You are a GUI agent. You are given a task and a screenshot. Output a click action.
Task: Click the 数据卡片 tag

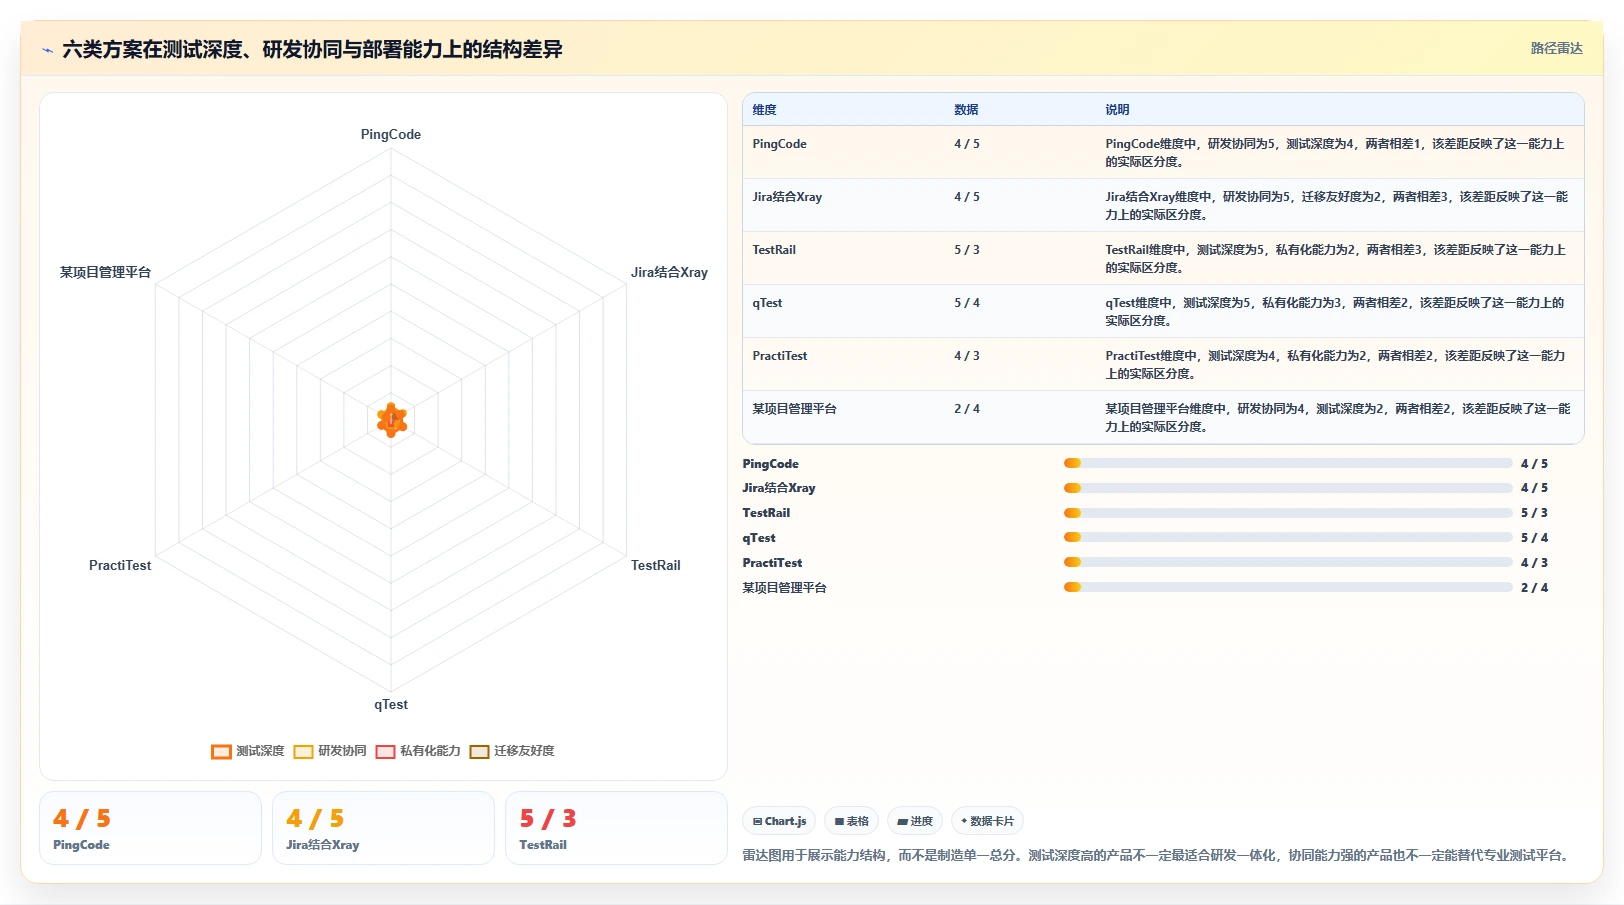pyautogui.click(x=987, y=821)
